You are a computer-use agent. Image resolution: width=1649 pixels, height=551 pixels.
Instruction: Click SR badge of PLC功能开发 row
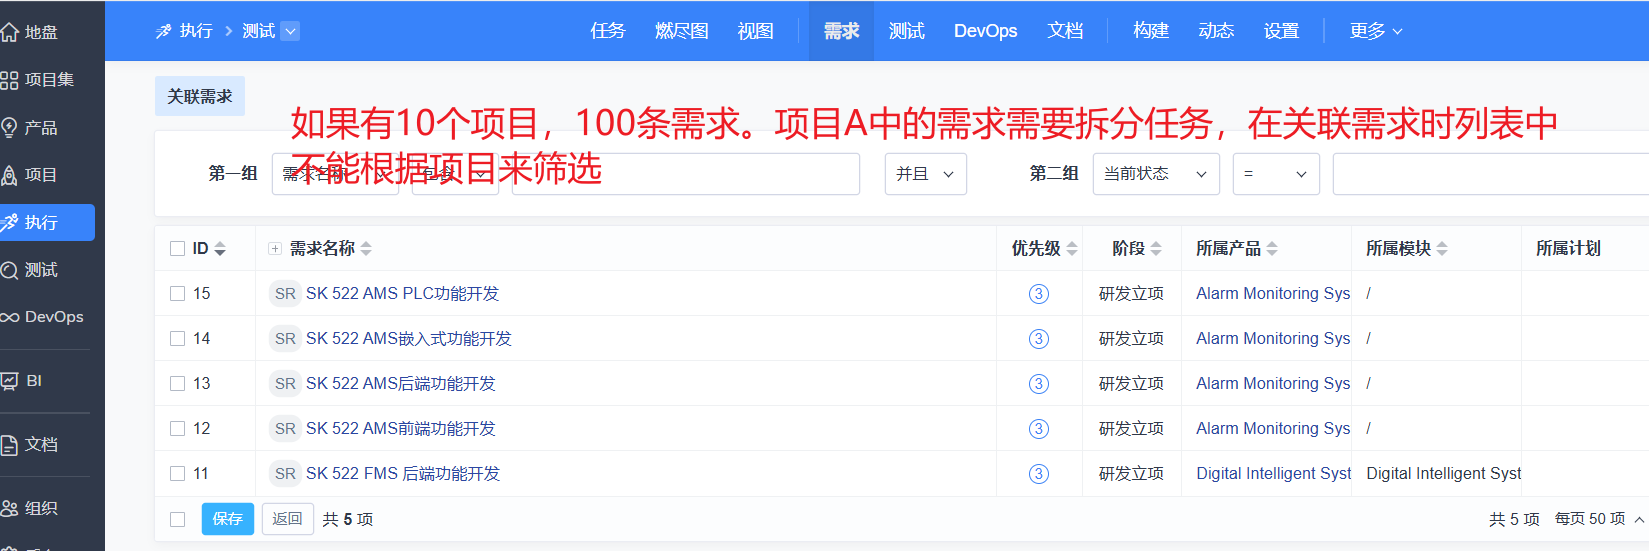tap(285, 293)
